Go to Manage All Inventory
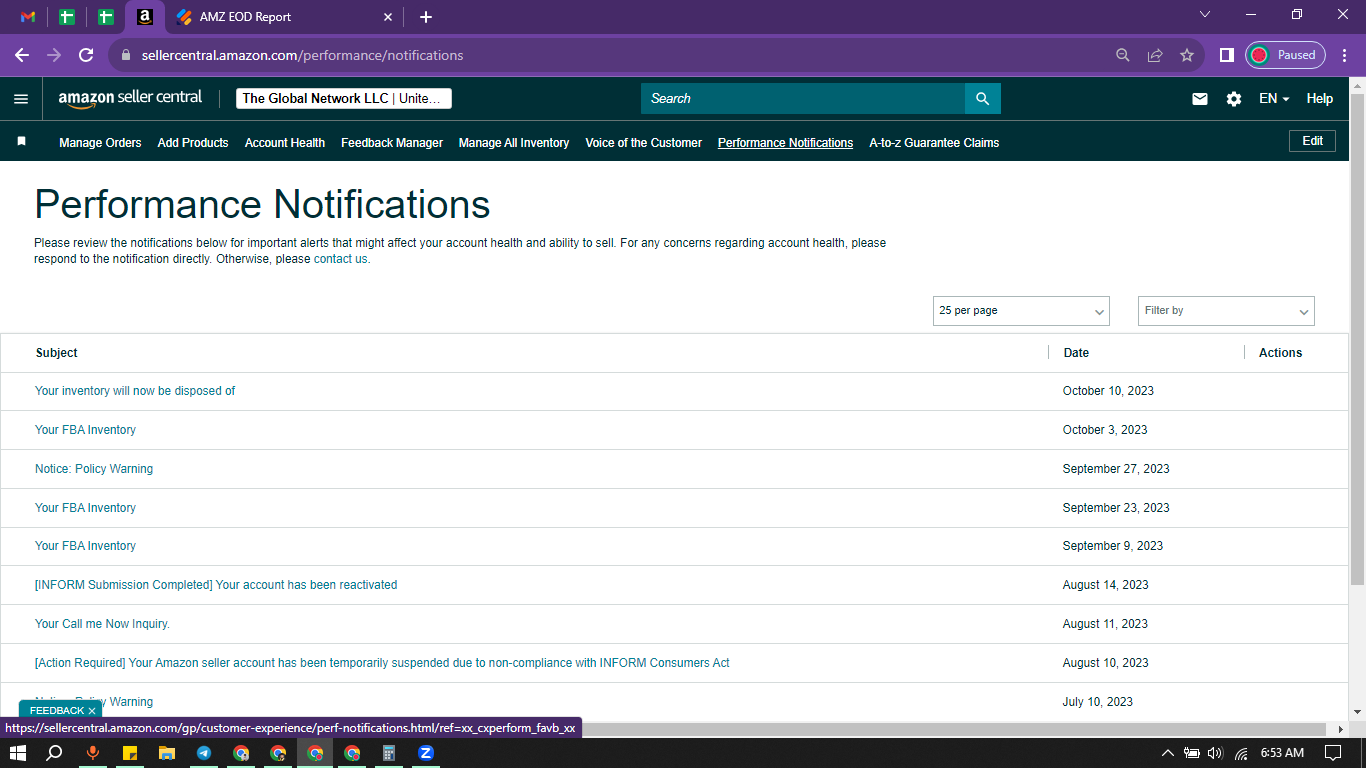 (x=514, y=143)
